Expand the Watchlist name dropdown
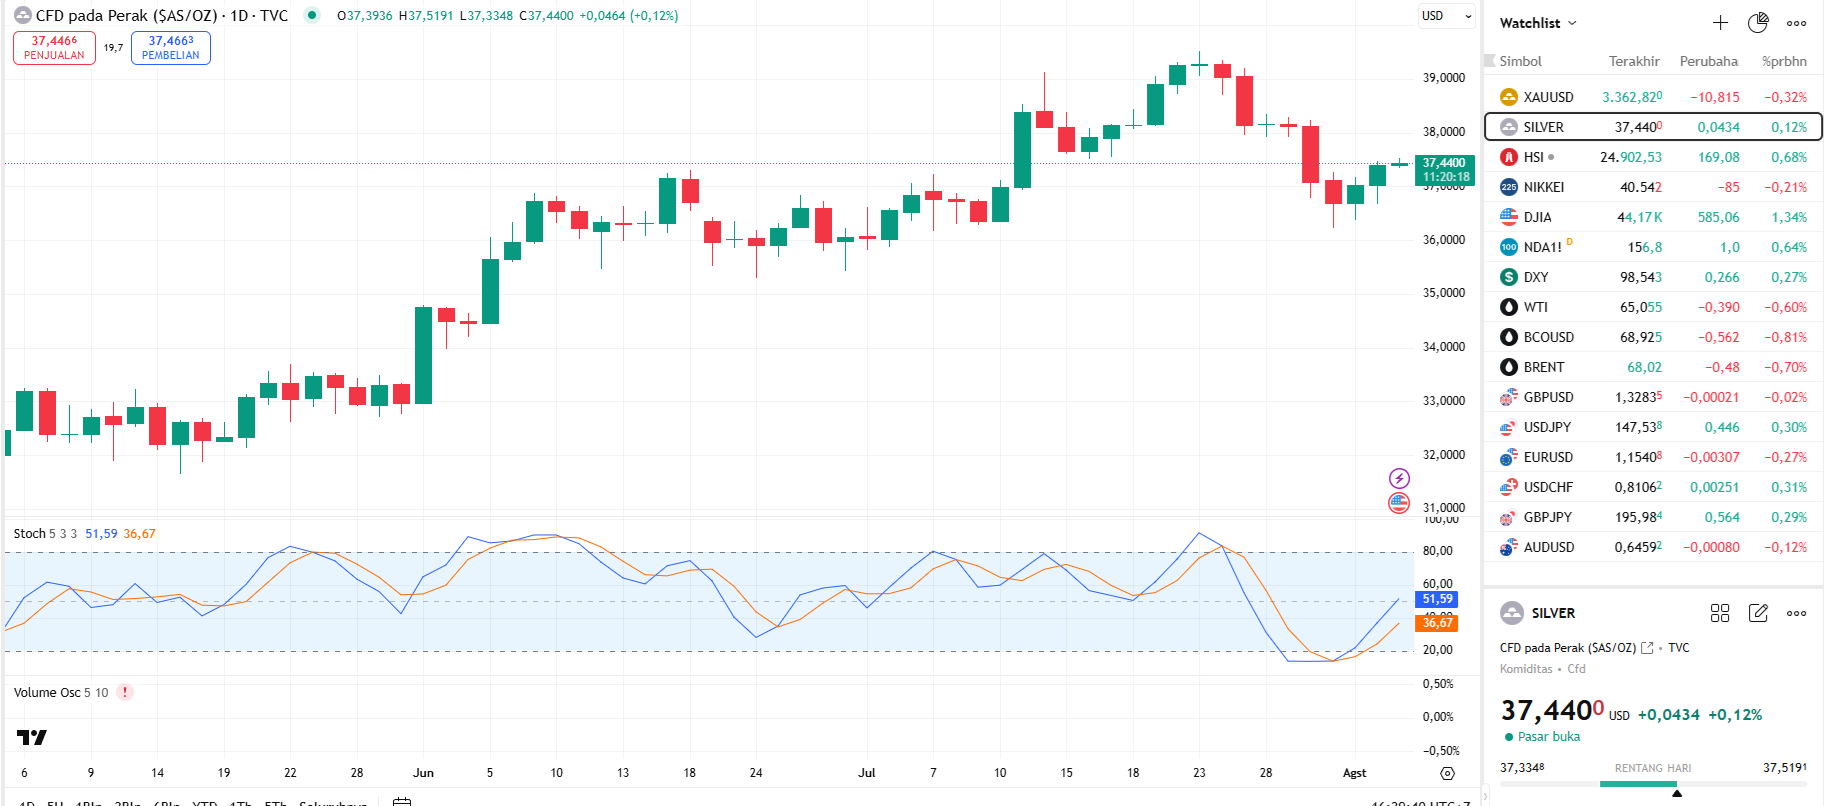The height and width of the screenshot is (806, 1824). (1538, 23)
